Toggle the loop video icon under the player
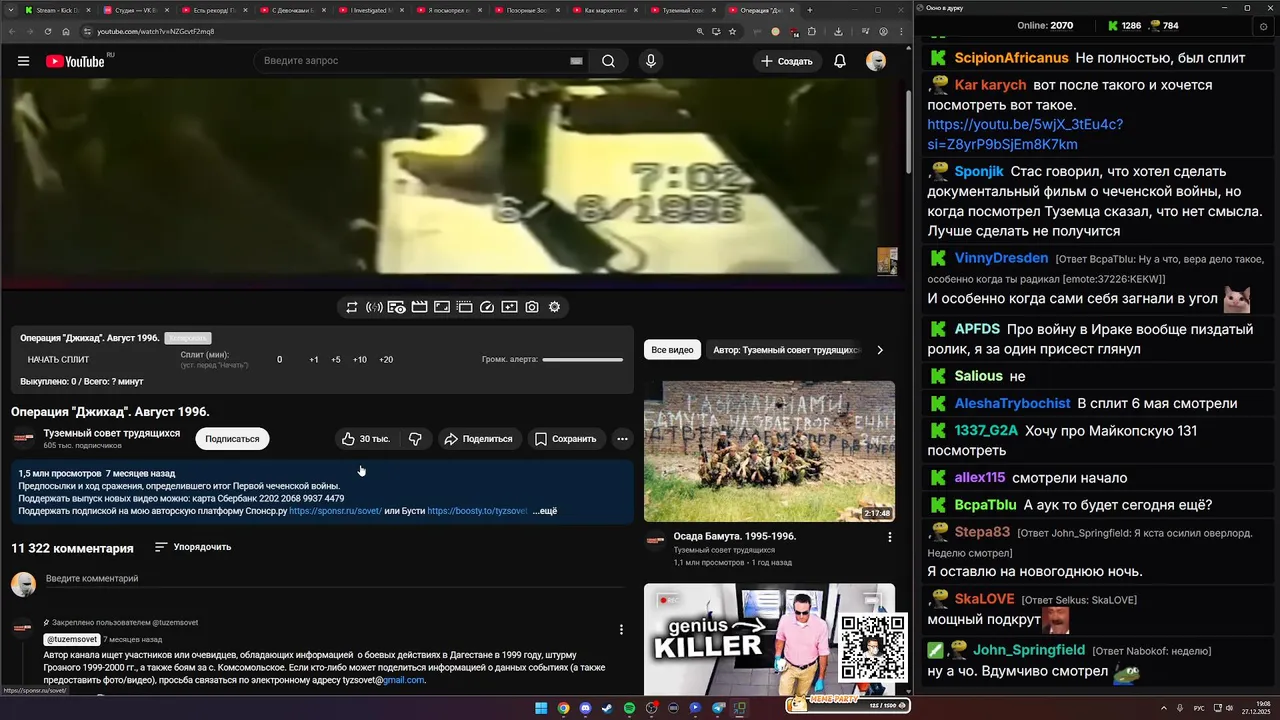Image resolution: width=1280 pixels, height=720 pixels. tap(352, 307)
